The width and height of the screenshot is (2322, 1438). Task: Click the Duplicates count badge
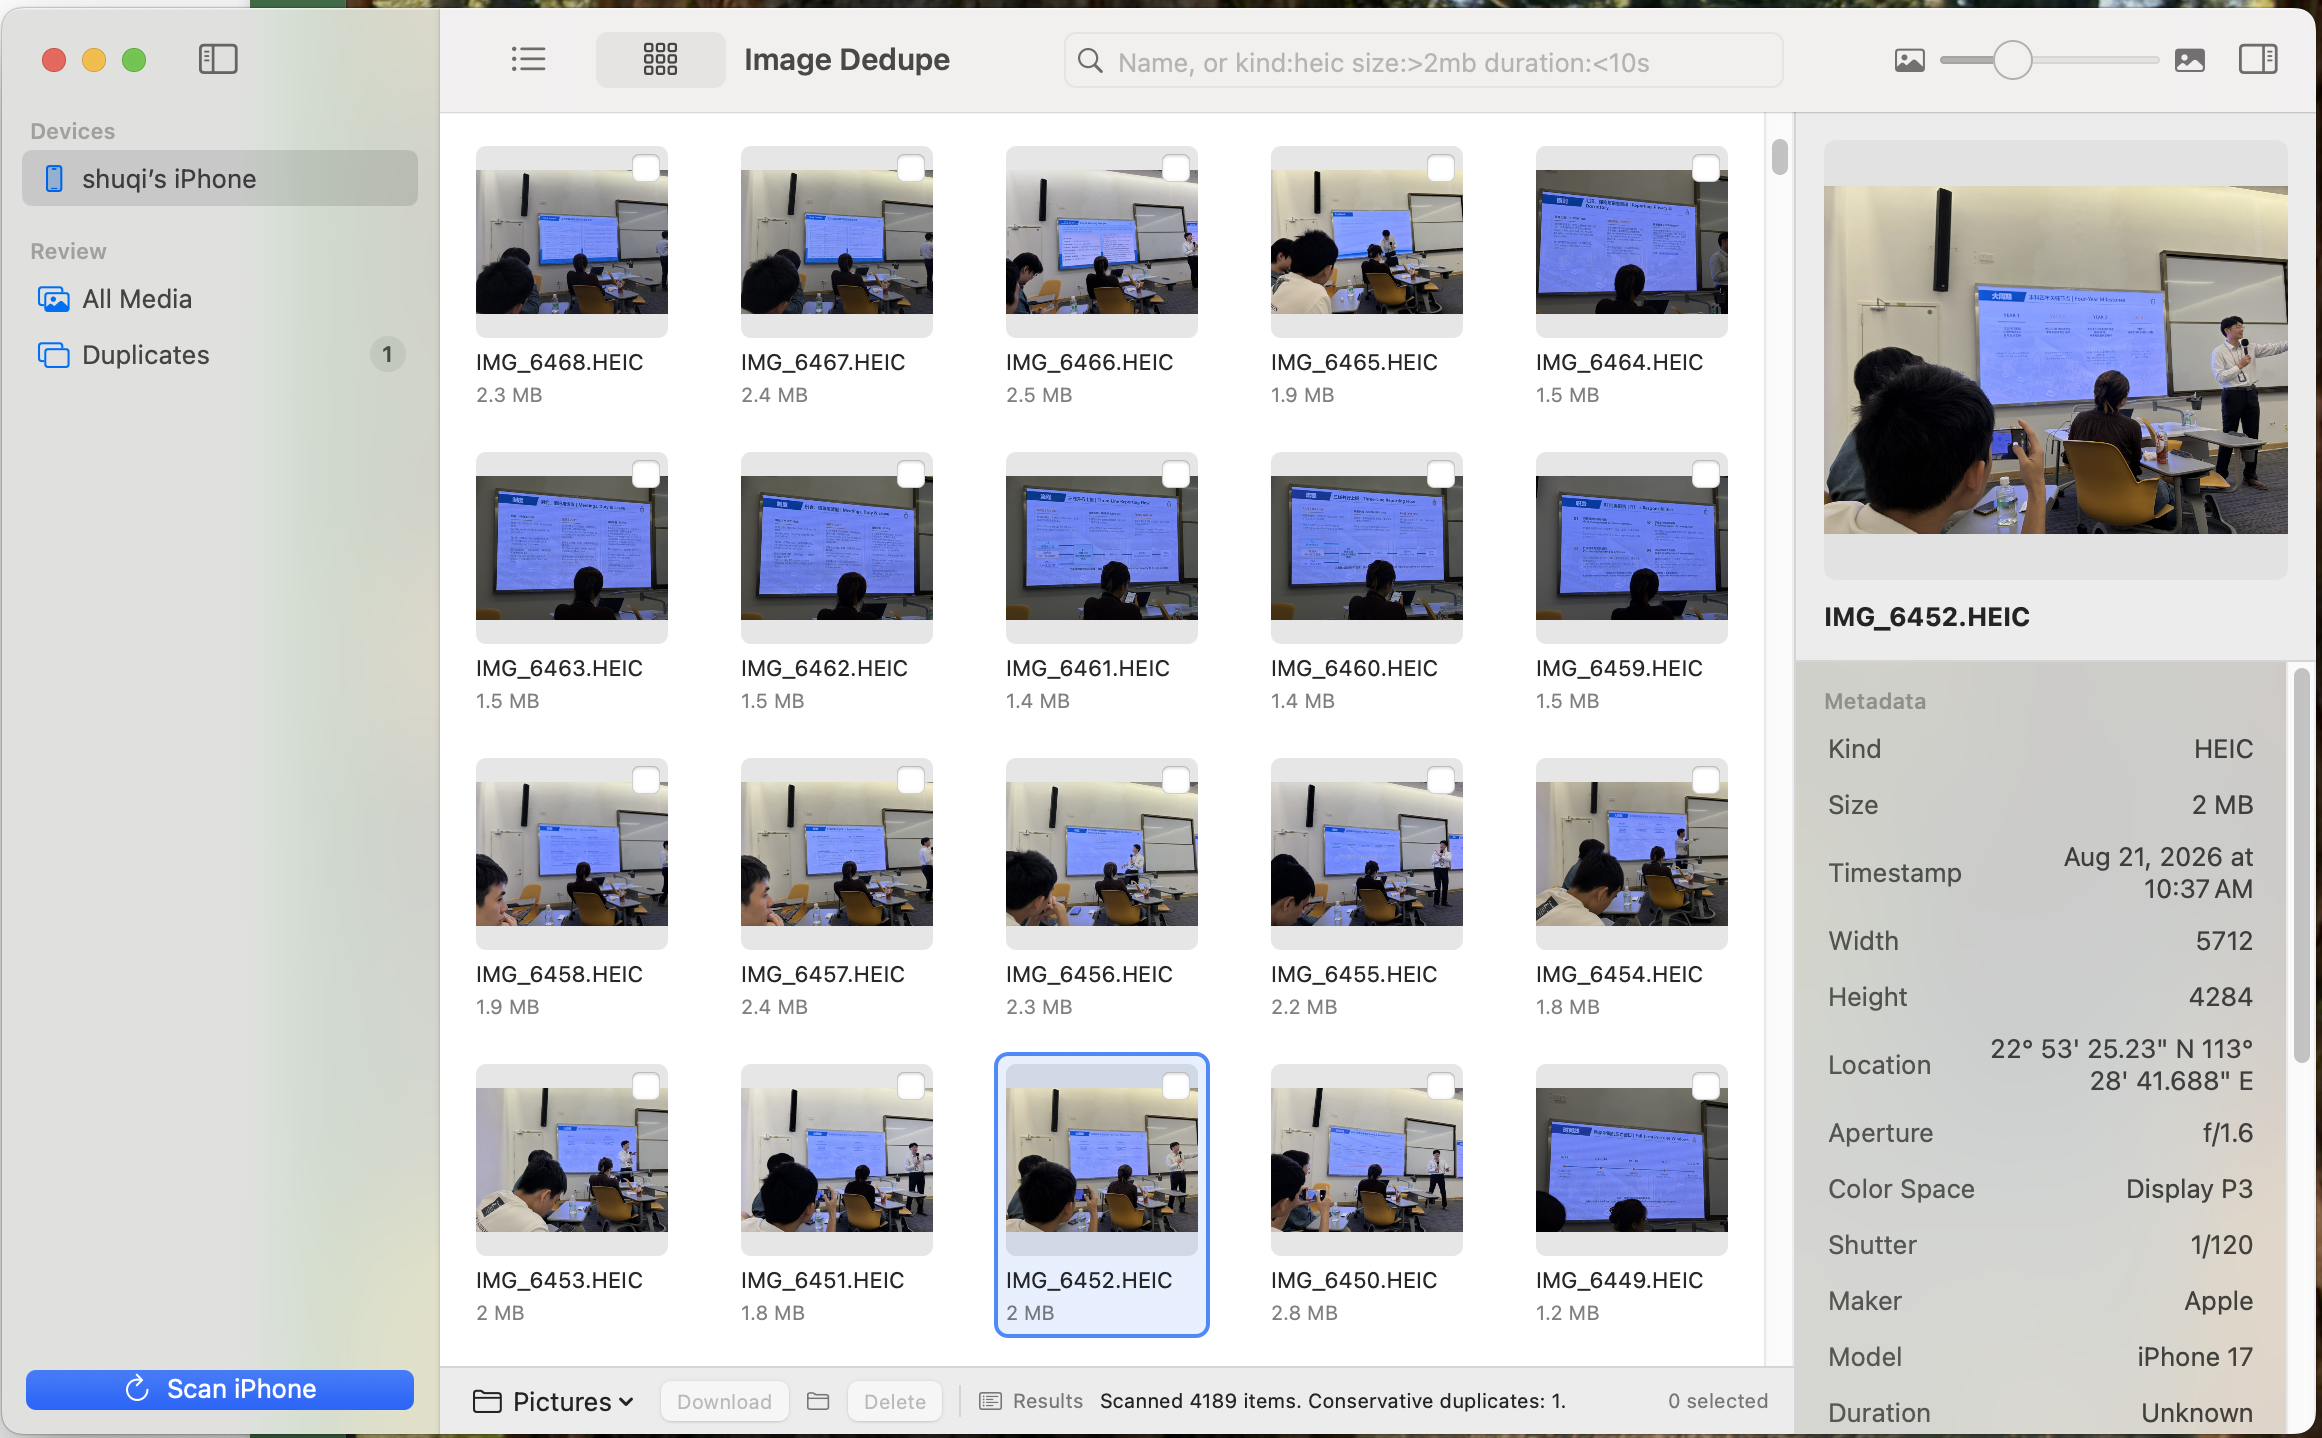tap(388, 355)
